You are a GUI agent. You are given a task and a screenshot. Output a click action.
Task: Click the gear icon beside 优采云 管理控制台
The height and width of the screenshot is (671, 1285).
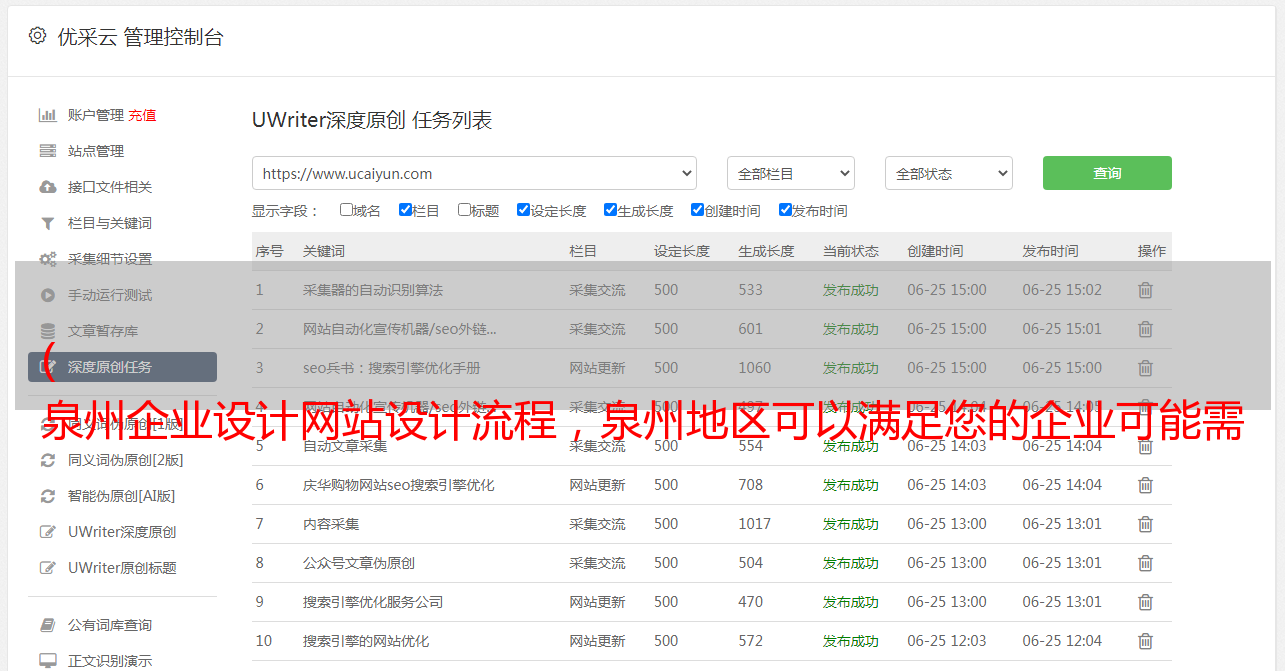(37, 36)
